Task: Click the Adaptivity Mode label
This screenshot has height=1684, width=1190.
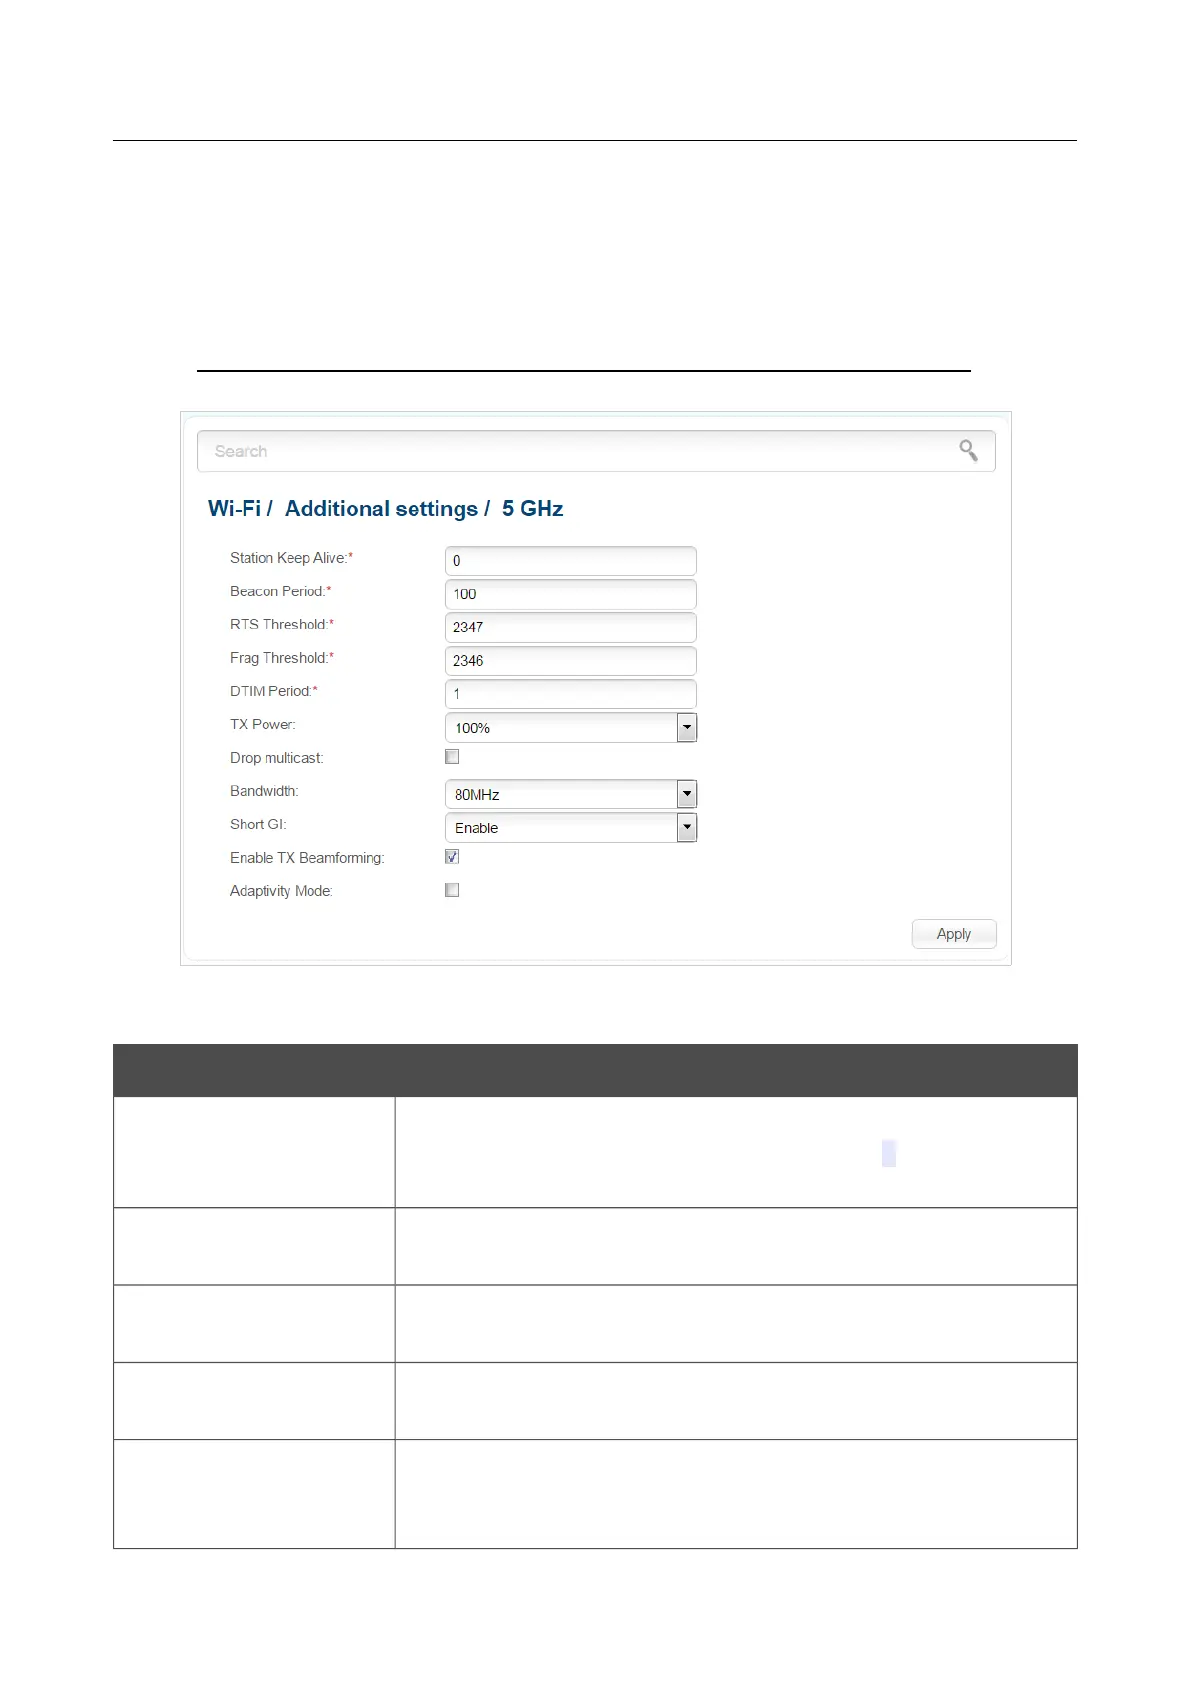Action: click(x=281, y=891)
